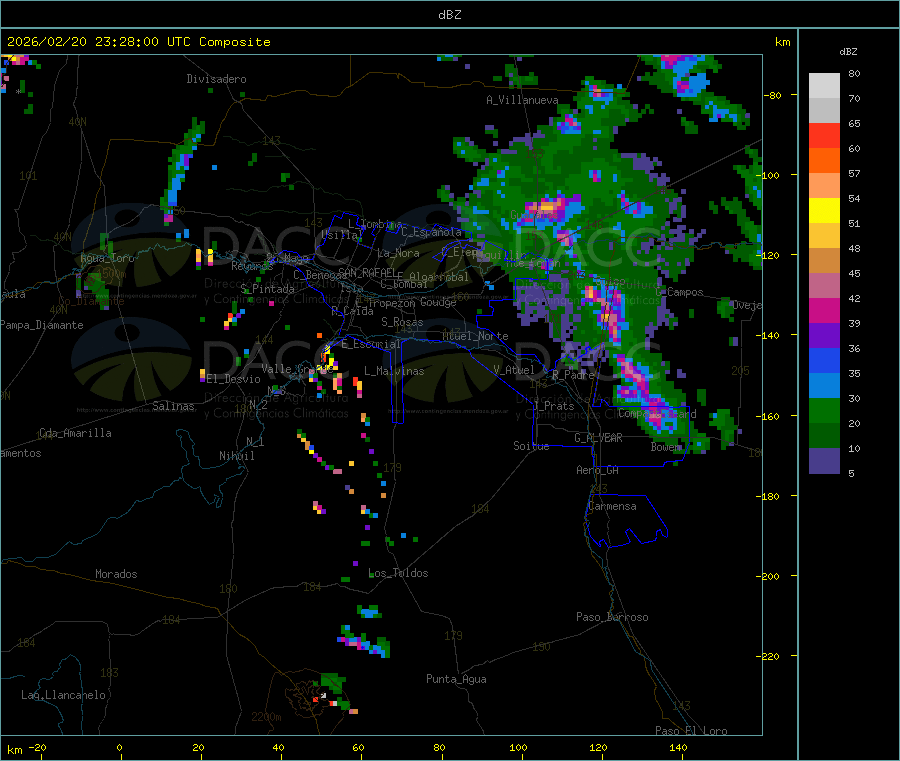The image size is (900, 761).
Task: Click the C_Campos map label
Action: (680, 292)
